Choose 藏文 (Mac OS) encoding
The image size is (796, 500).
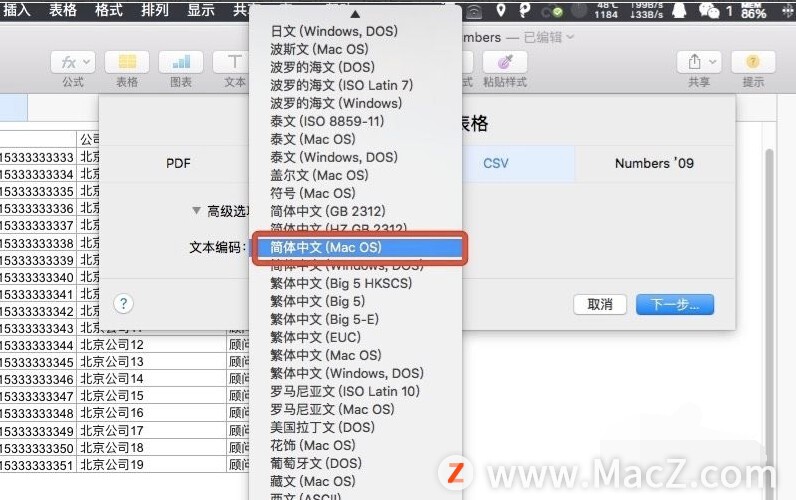[355, 481]
